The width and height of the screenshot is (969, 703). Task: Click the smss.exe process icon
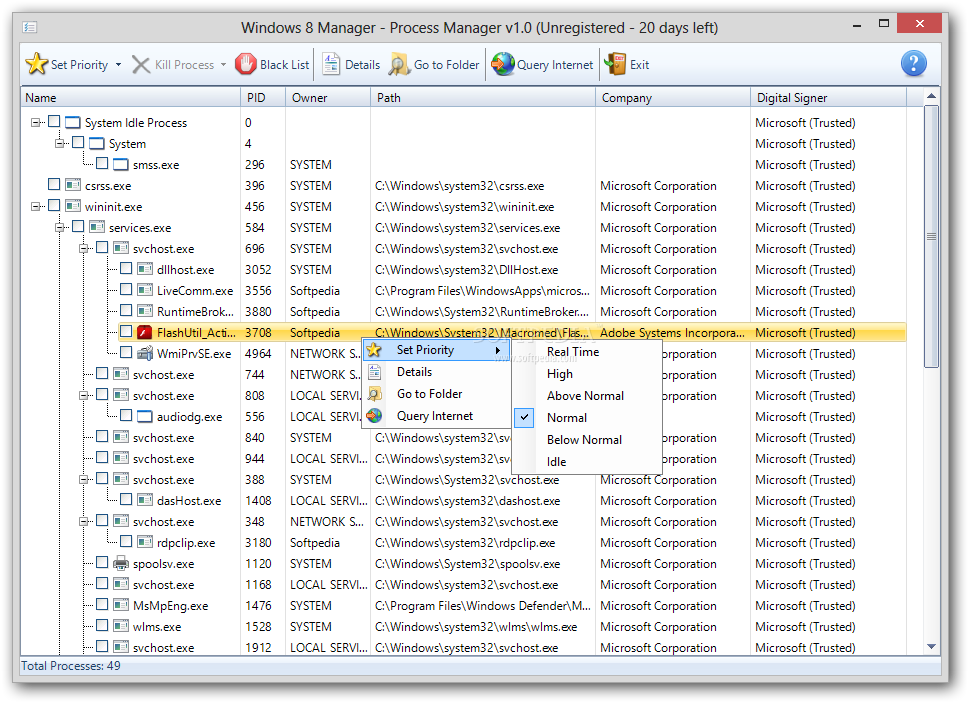click(x=121, y=164)
